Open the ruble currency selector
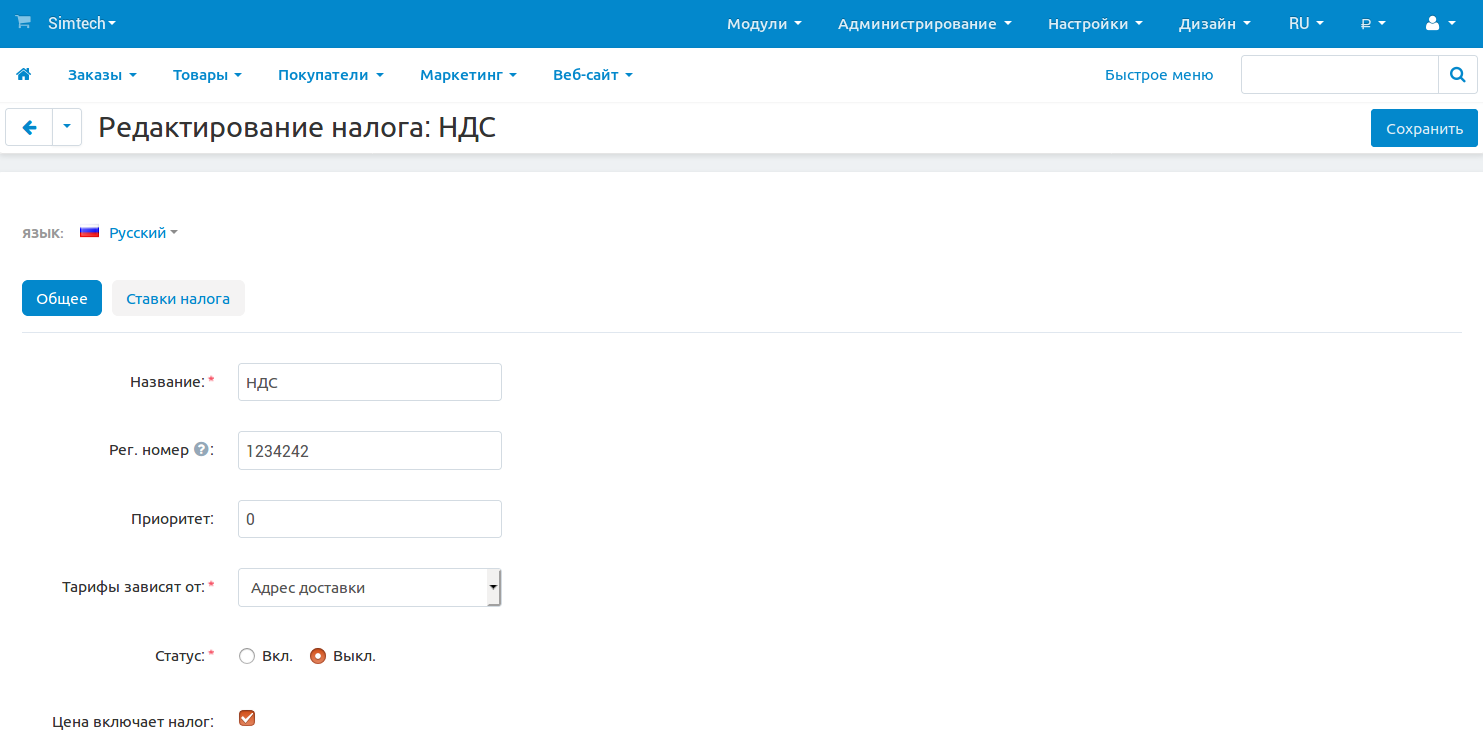Image resolution: width=1483 pixels, height=745 pixels. coord(1372,24)
